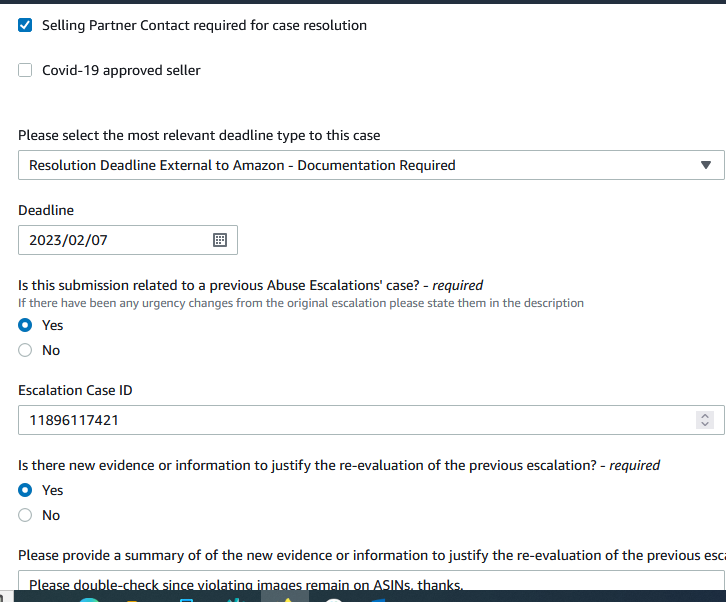Open the yellow folder taskbar icon

coord(132,600)
